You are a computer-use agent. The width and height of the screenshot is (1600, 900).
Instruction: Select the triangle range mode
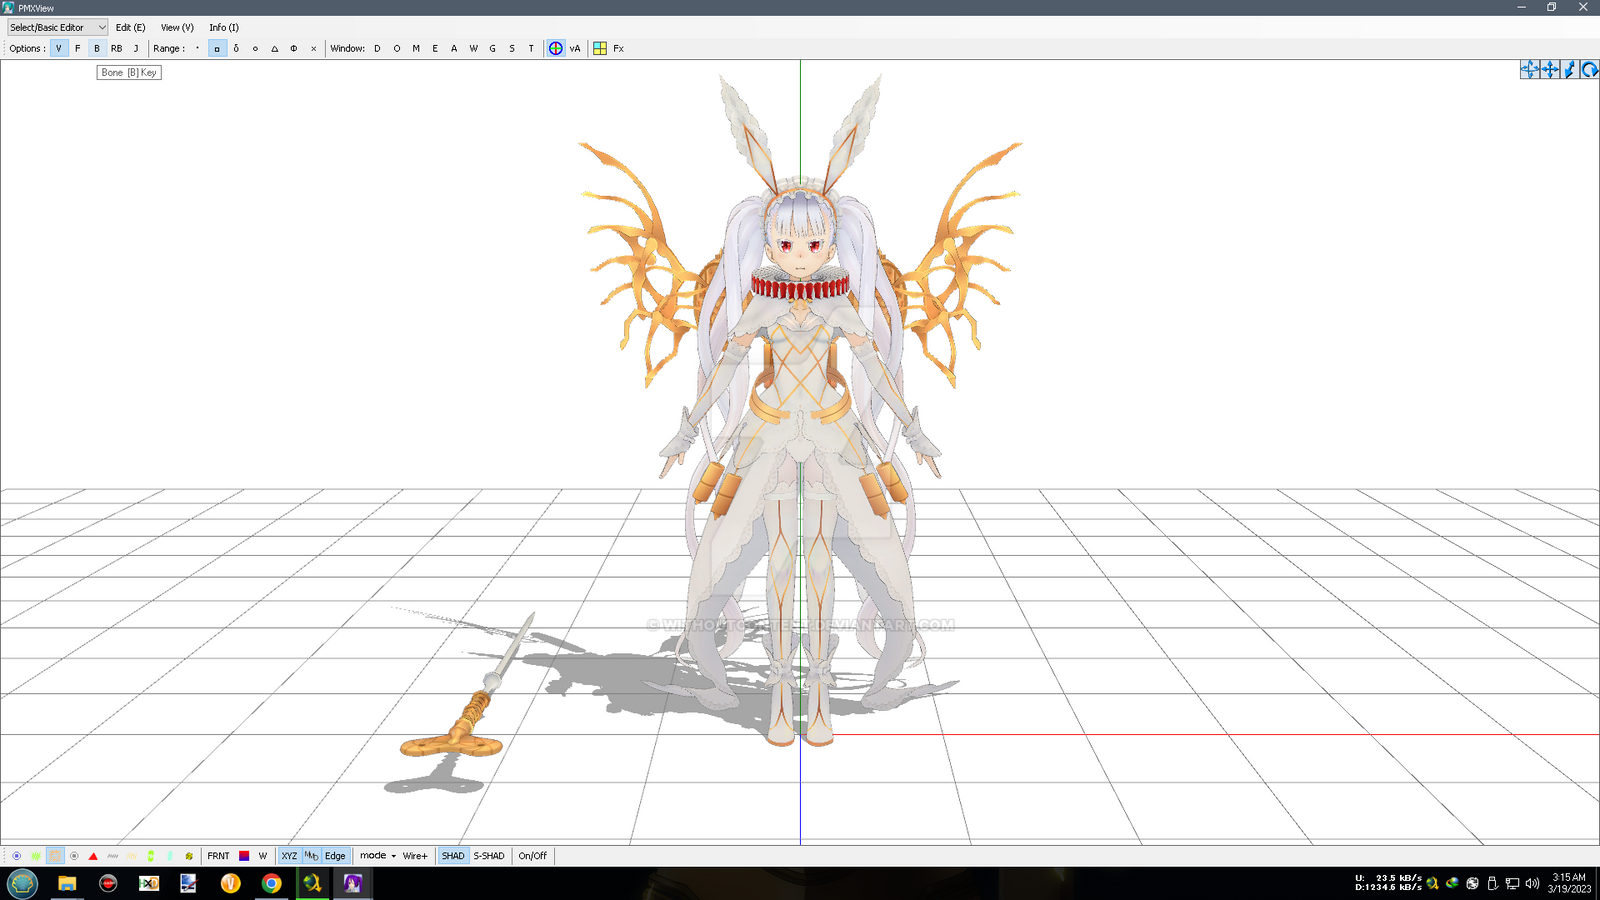(275, 48)
